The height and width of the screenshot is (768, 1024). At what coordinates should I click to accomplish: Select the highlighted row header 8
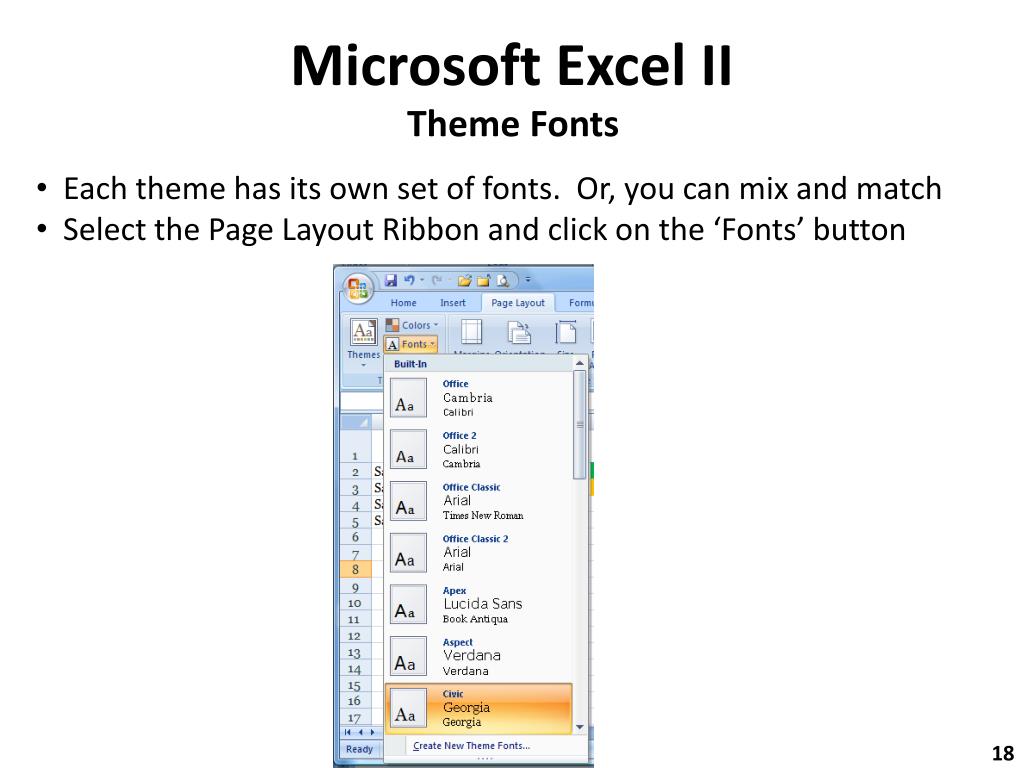pos(355,569)
